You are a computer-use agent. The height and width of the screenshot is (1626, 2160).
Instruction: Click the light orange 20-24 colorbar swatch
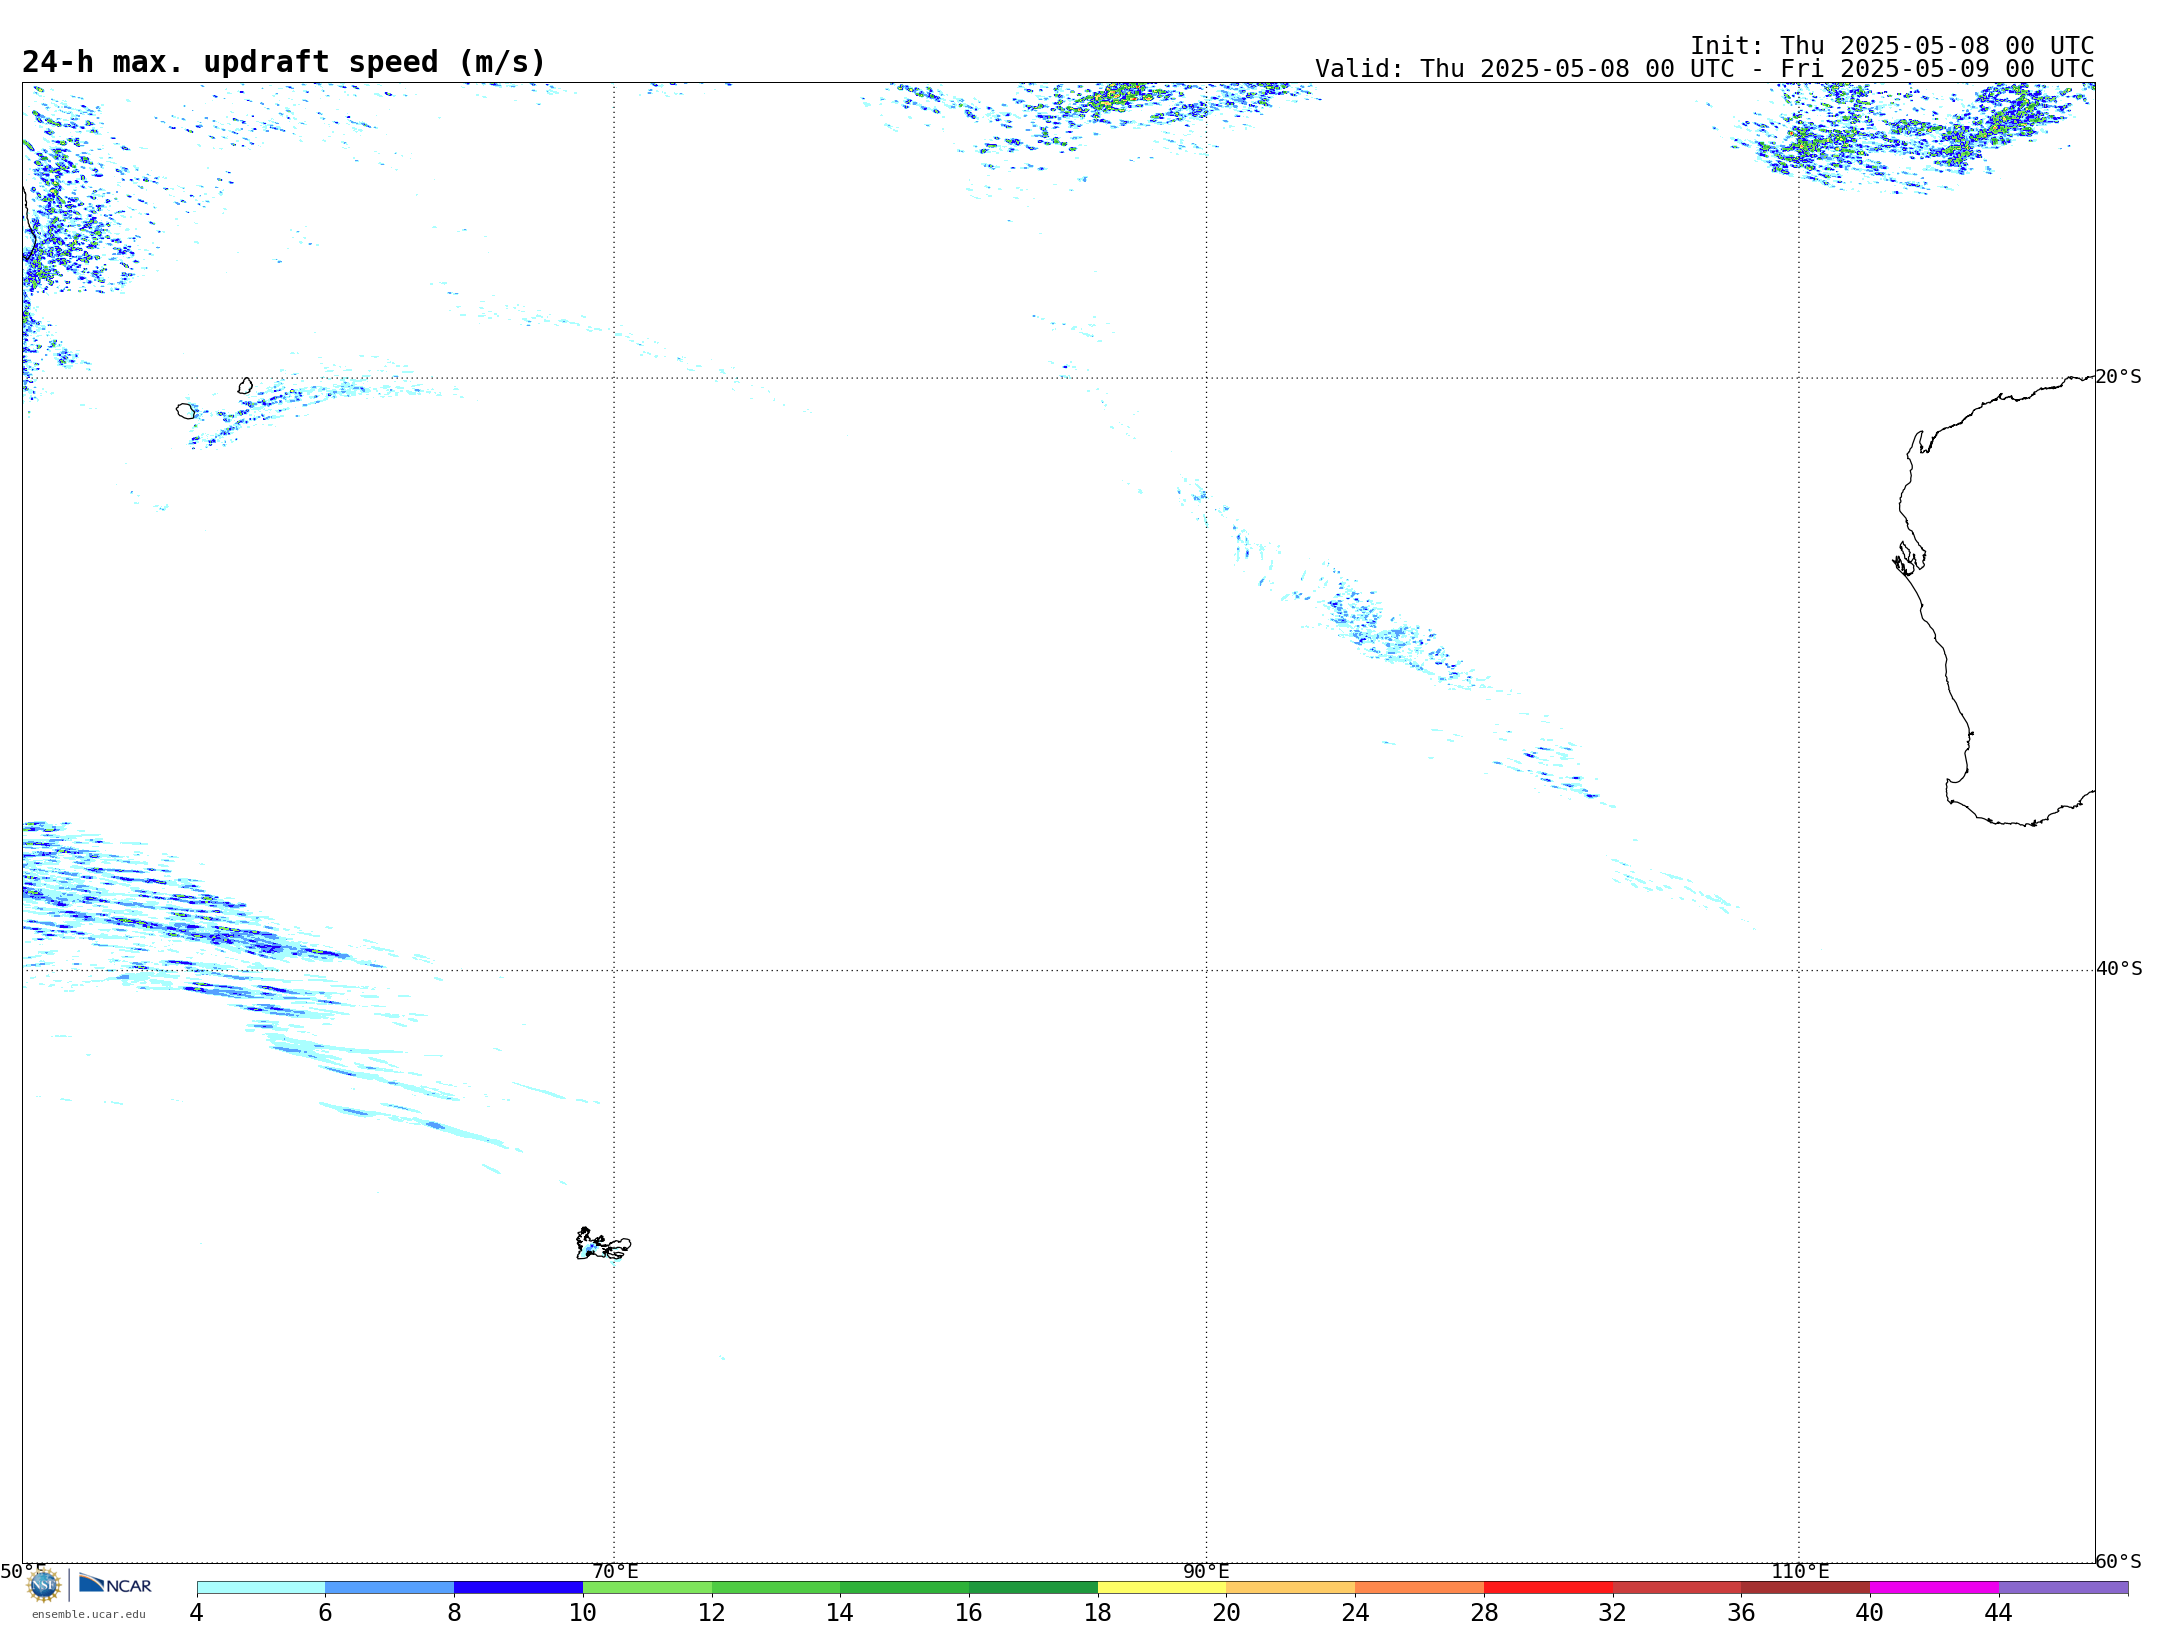[1291, 1588]
